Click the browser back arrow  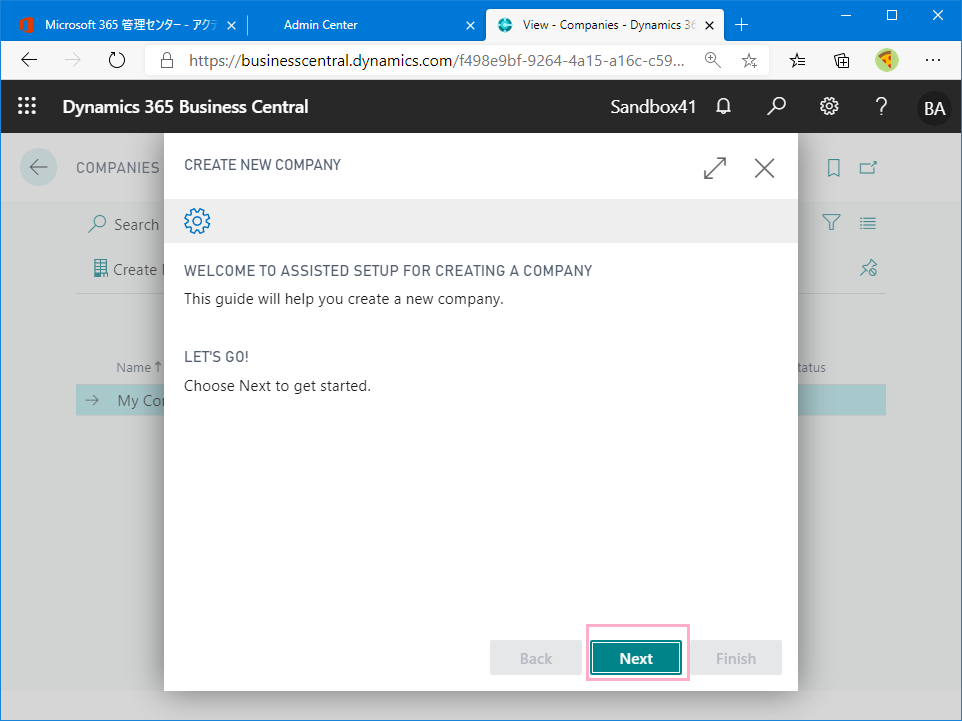29,60
